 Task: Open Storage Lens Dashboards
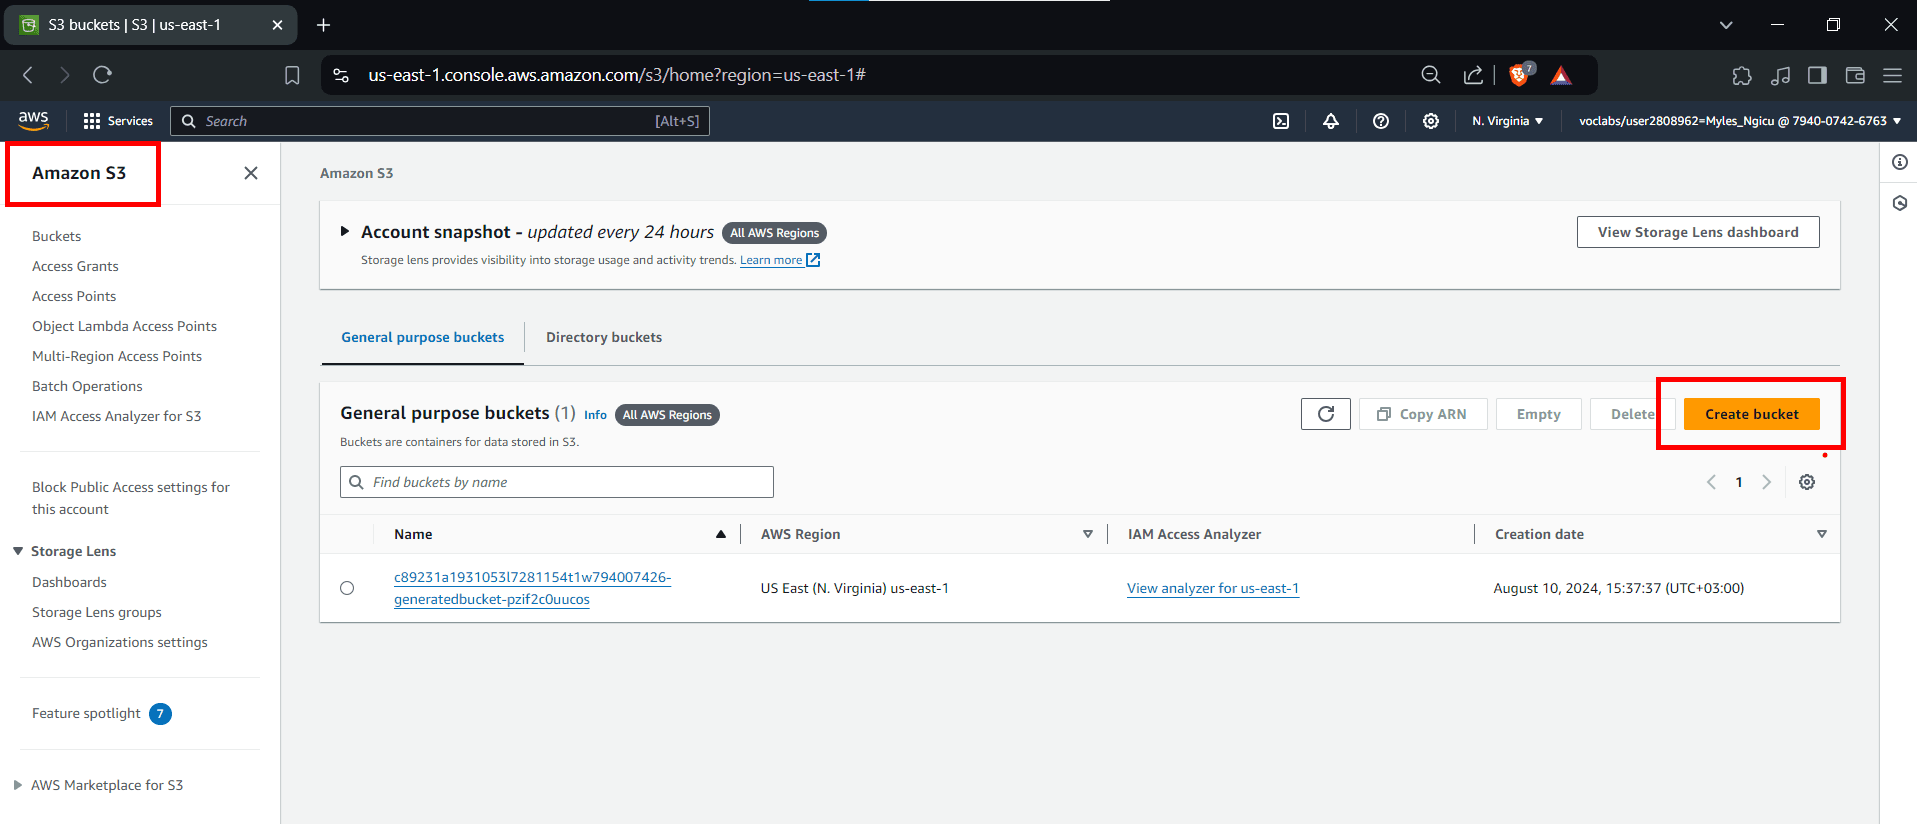pyautogui.click(x=69, y=582)
